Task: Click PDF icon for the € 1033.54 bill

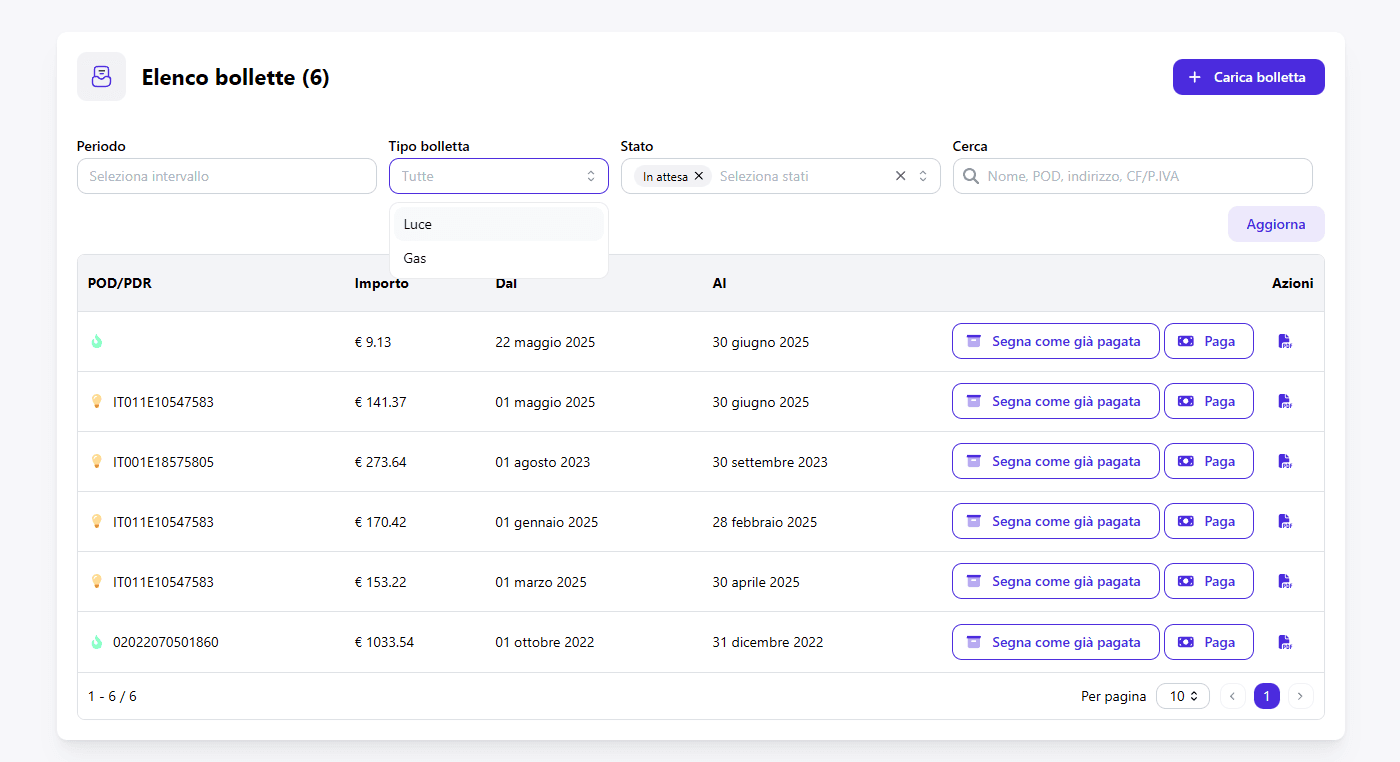Action: pyautogui.click(x=1285, y=642)
